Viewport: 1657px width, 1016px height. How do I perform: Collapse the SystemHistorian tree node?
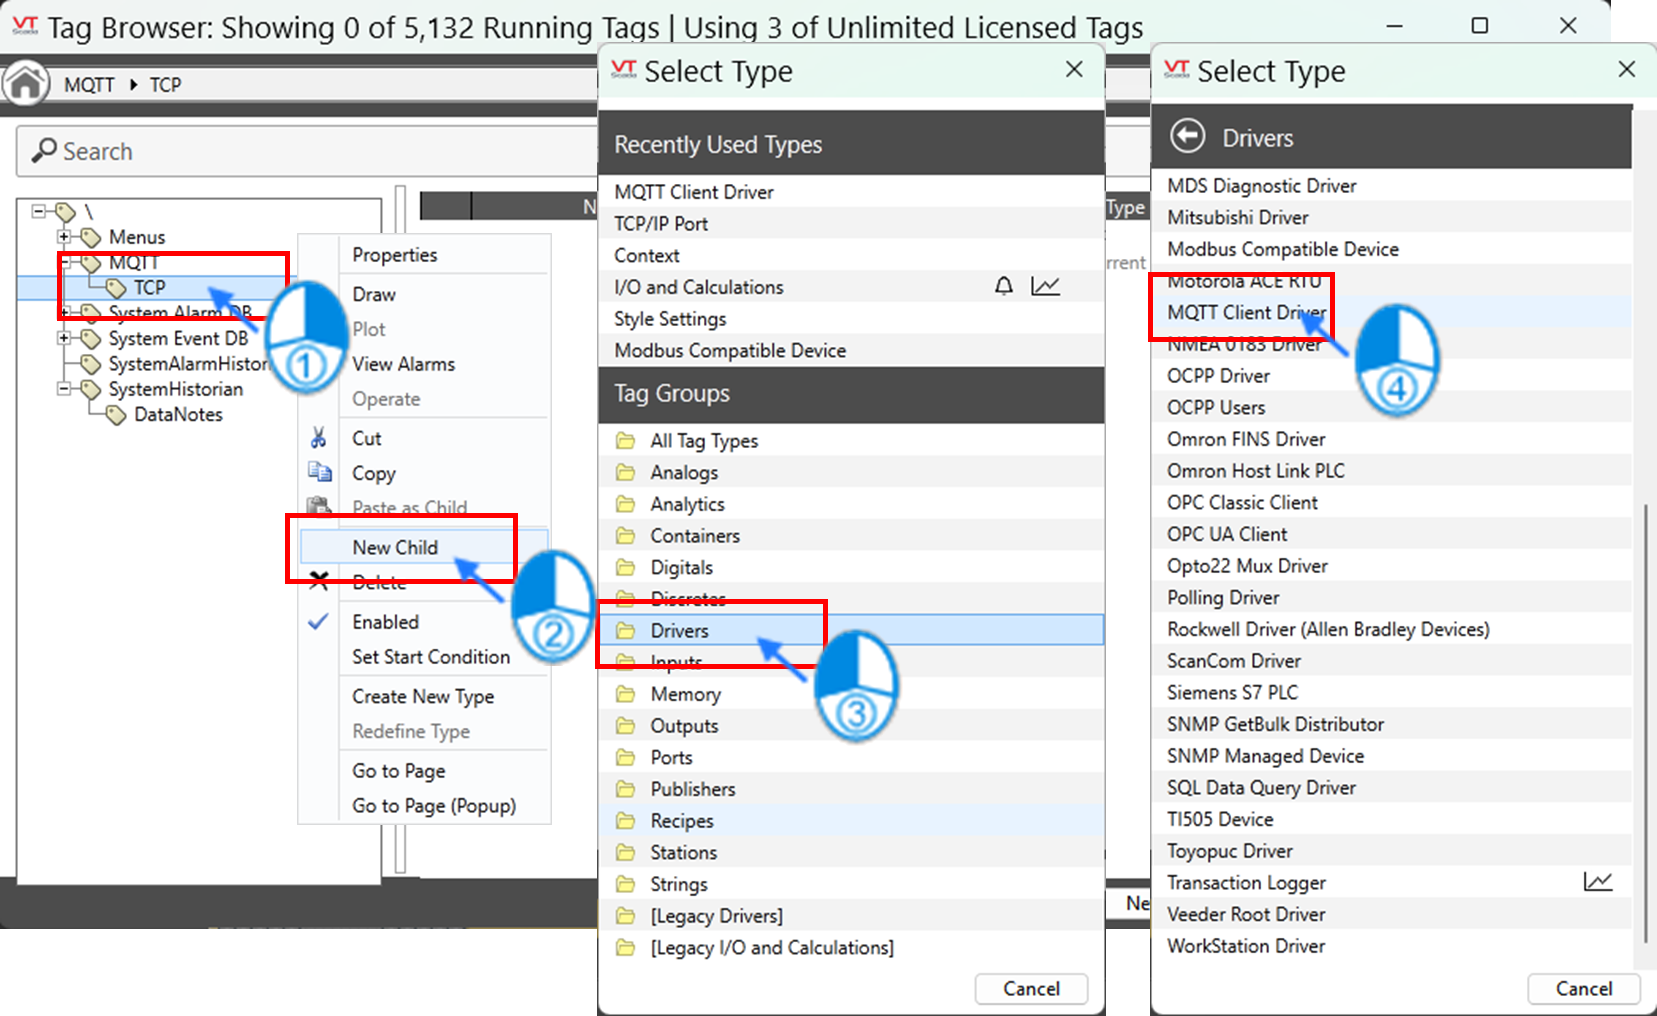64,389
